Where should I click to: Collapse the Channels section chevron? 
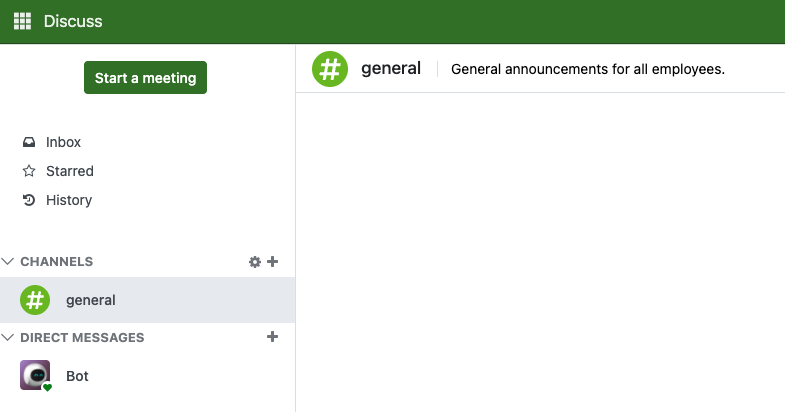pos(8,261)
